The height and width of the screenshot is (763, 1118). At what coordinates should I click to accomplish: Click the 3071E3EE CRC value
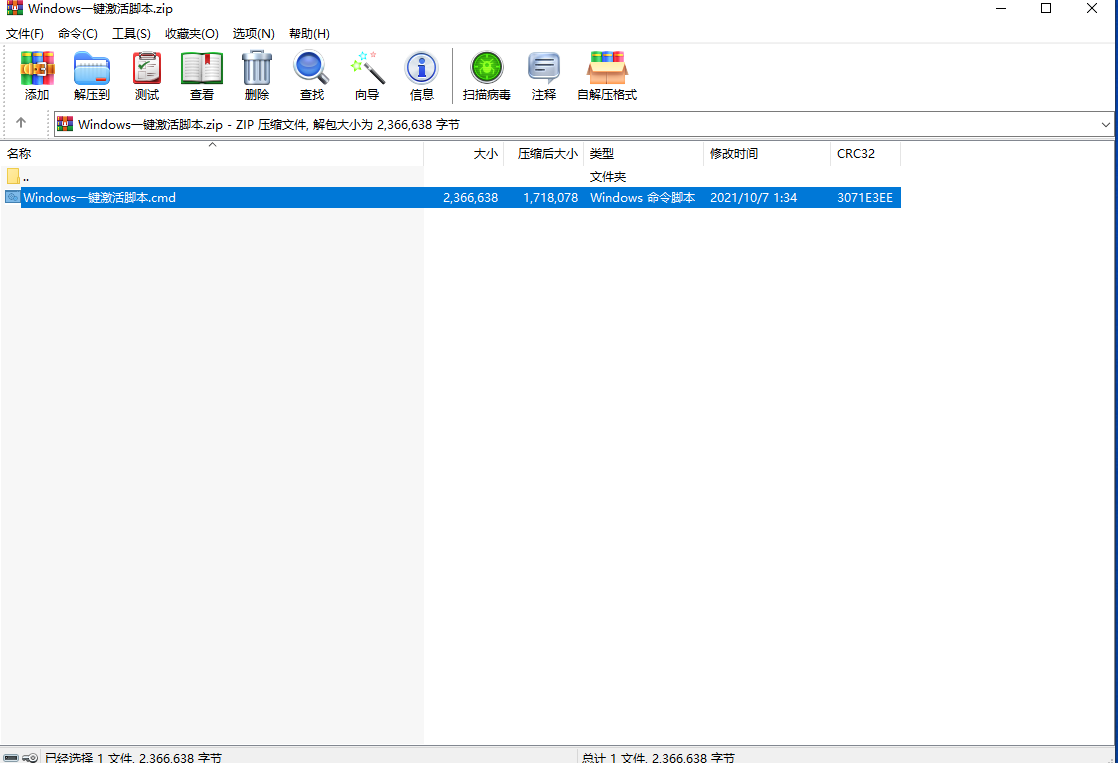[865, 198]
